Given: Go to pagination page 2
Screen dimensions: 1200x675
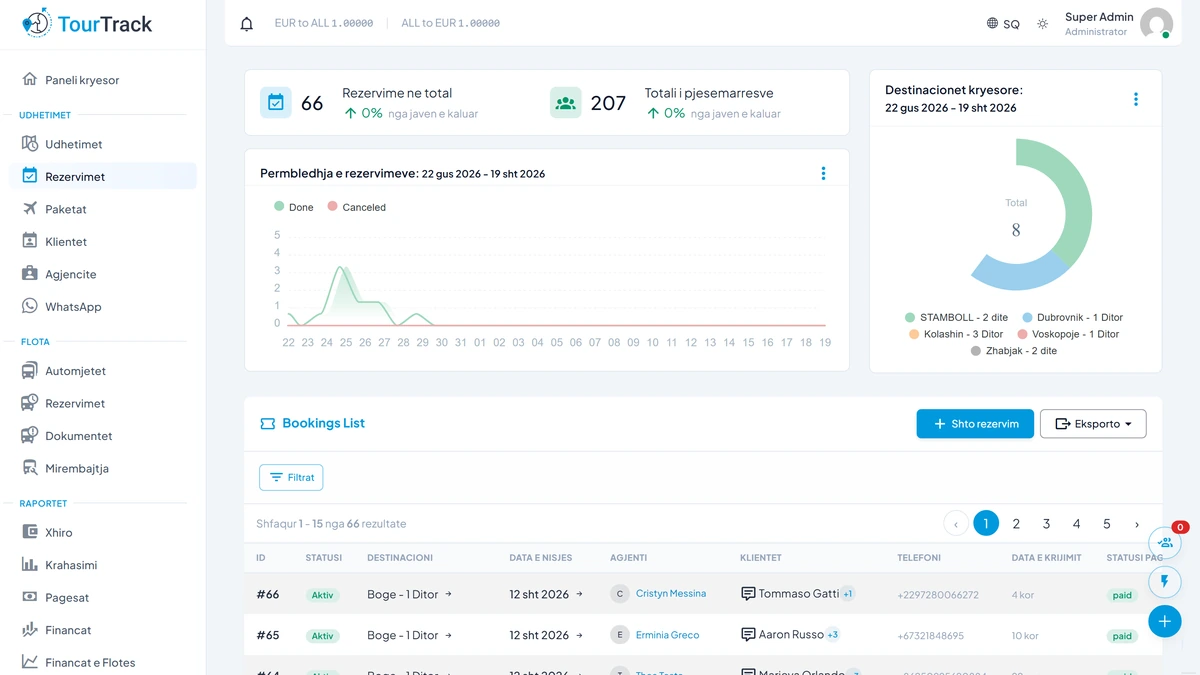Looking at the screenshot, I should tap(1016, 524).
